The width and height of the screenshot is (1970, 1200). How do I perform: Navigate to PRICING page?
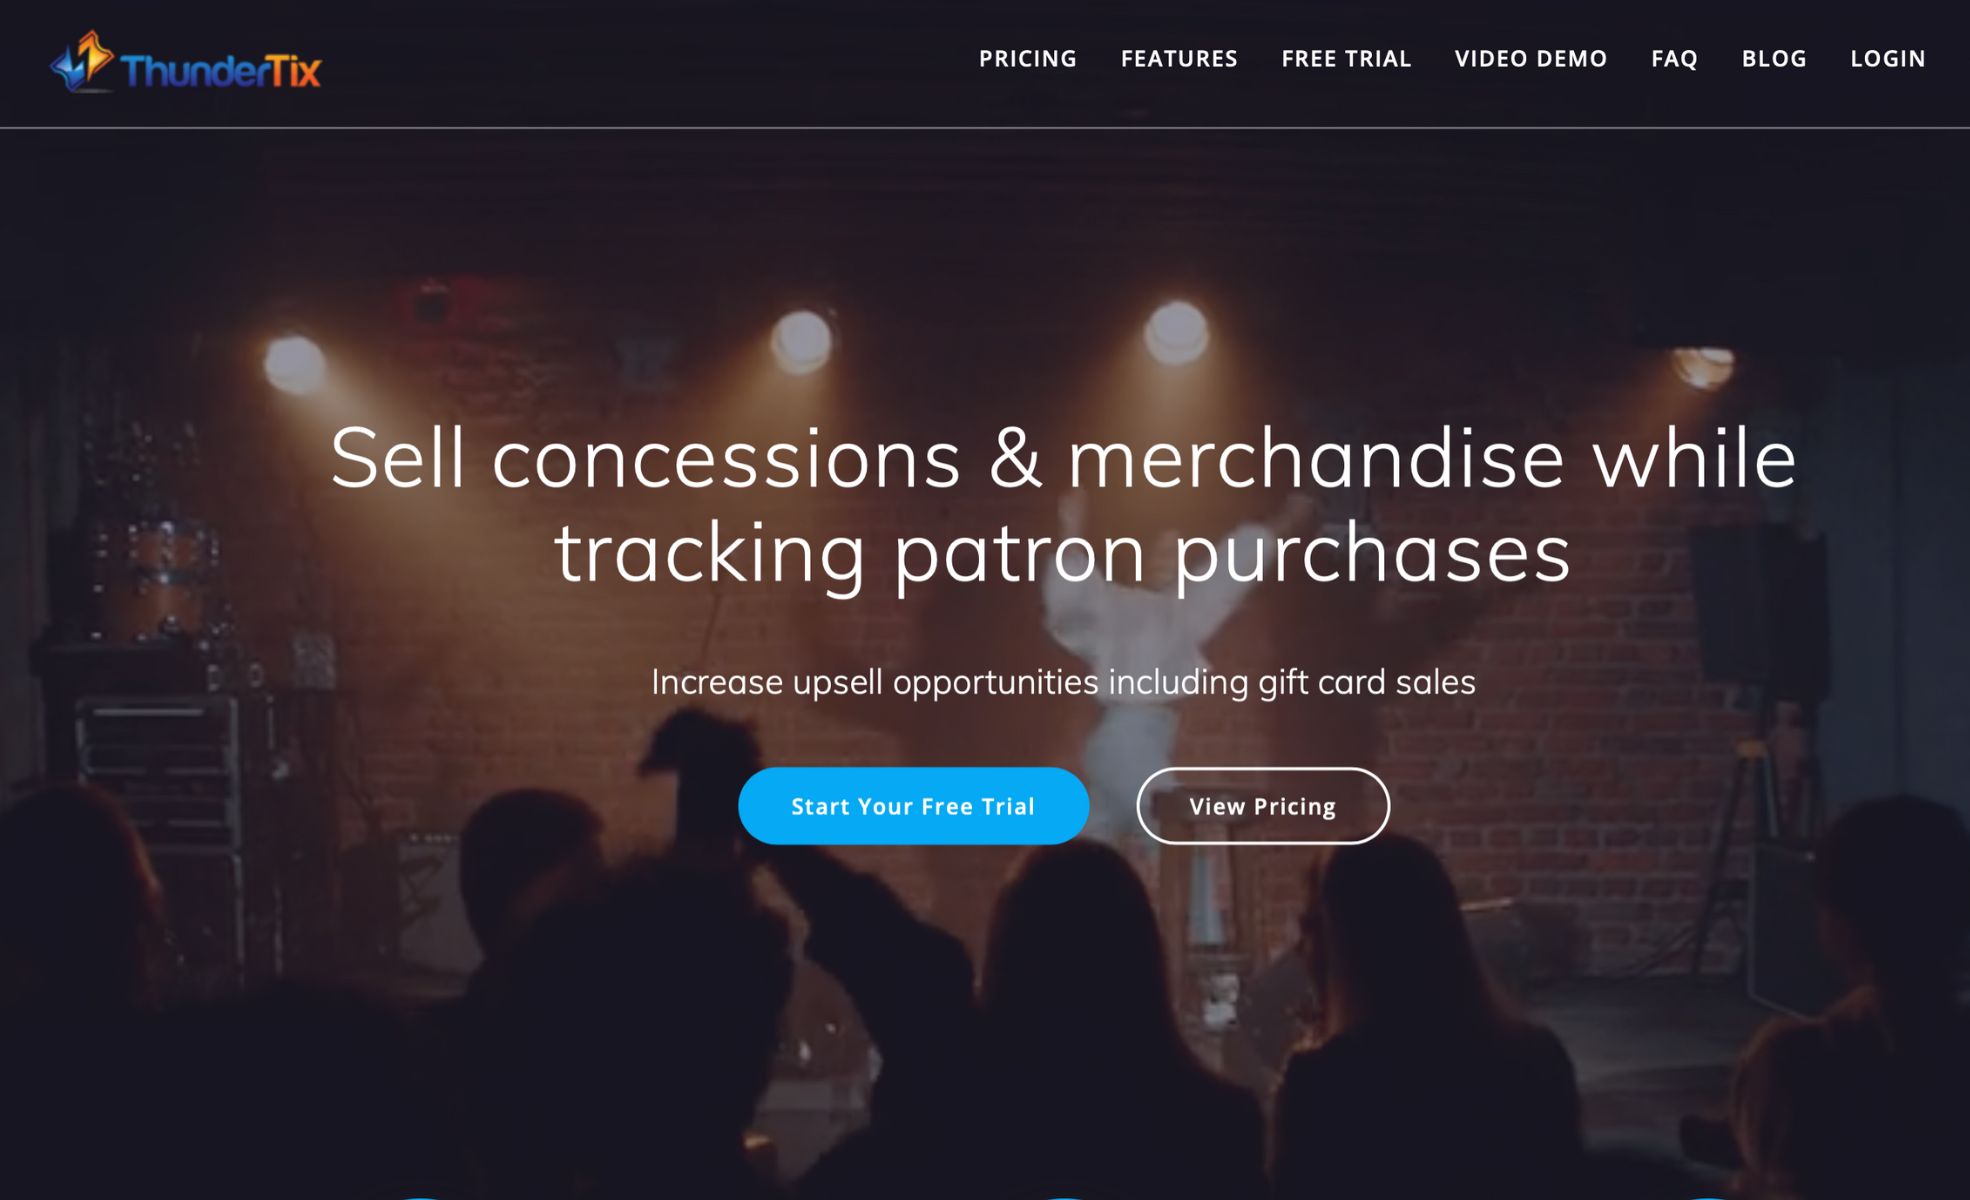tap(1029, 58)
